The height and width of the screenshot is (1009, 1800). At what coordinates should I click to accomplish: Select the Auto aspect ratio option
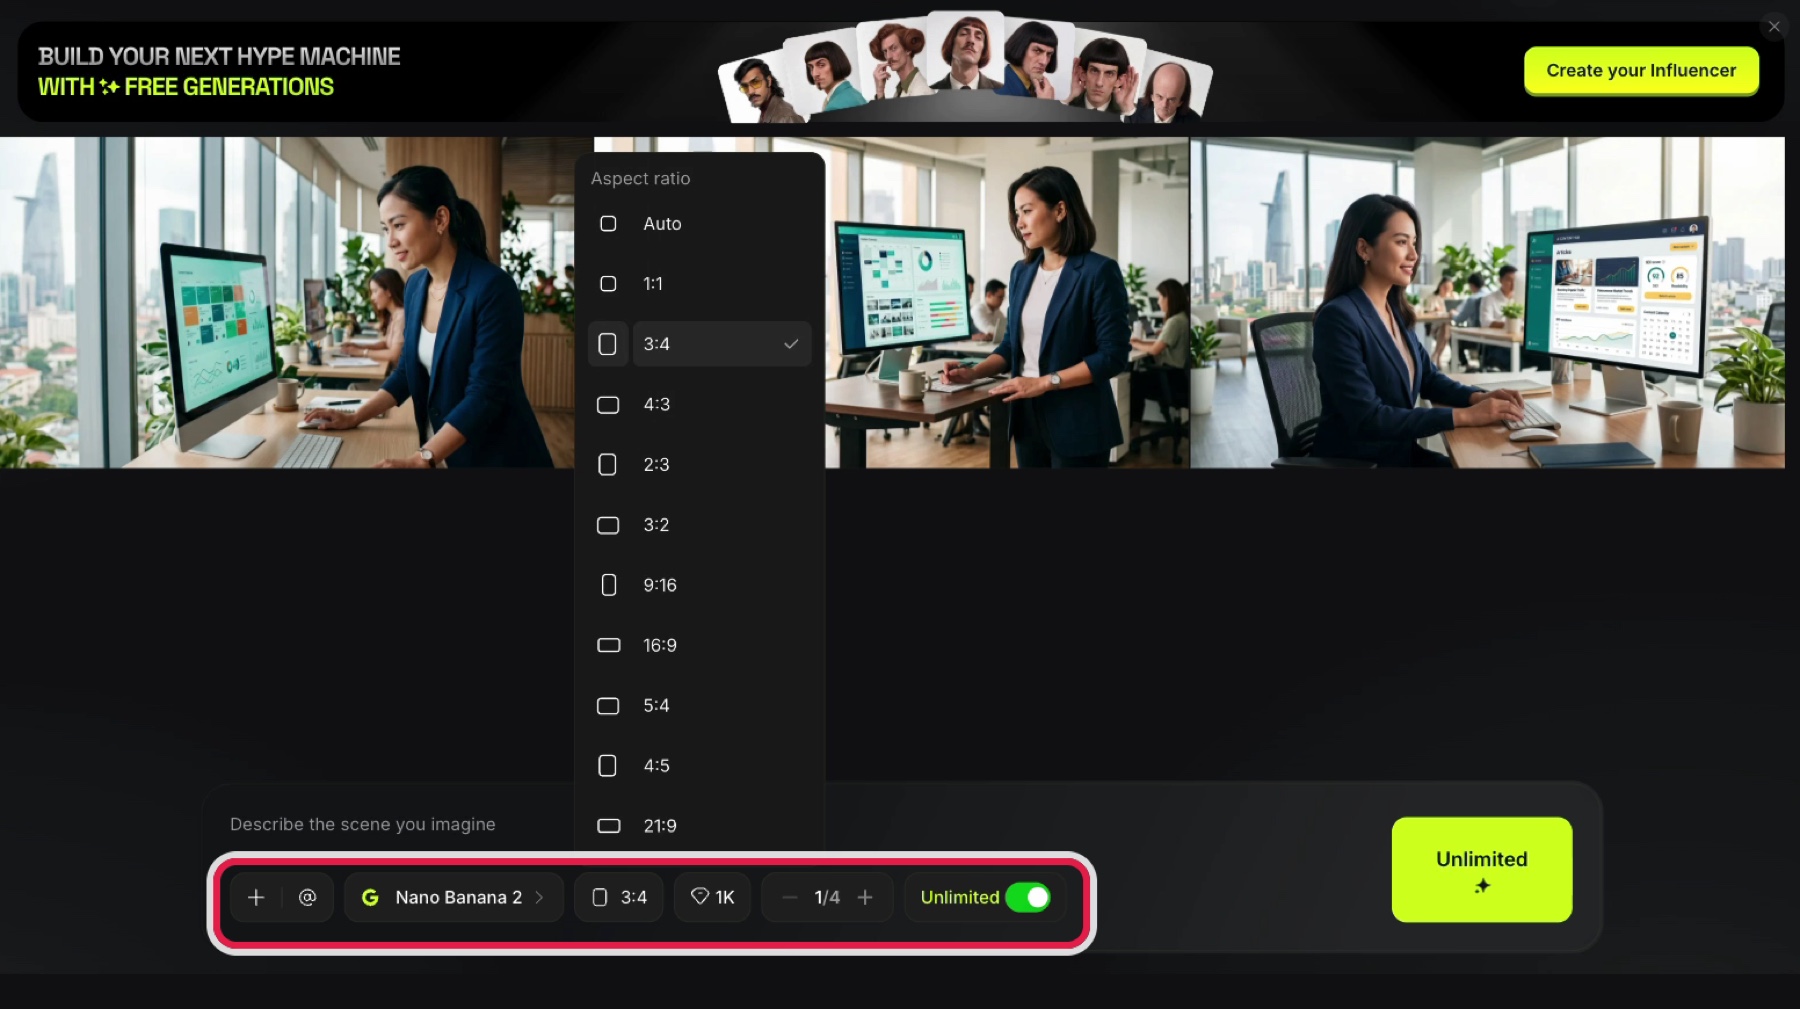pos(699,224)
